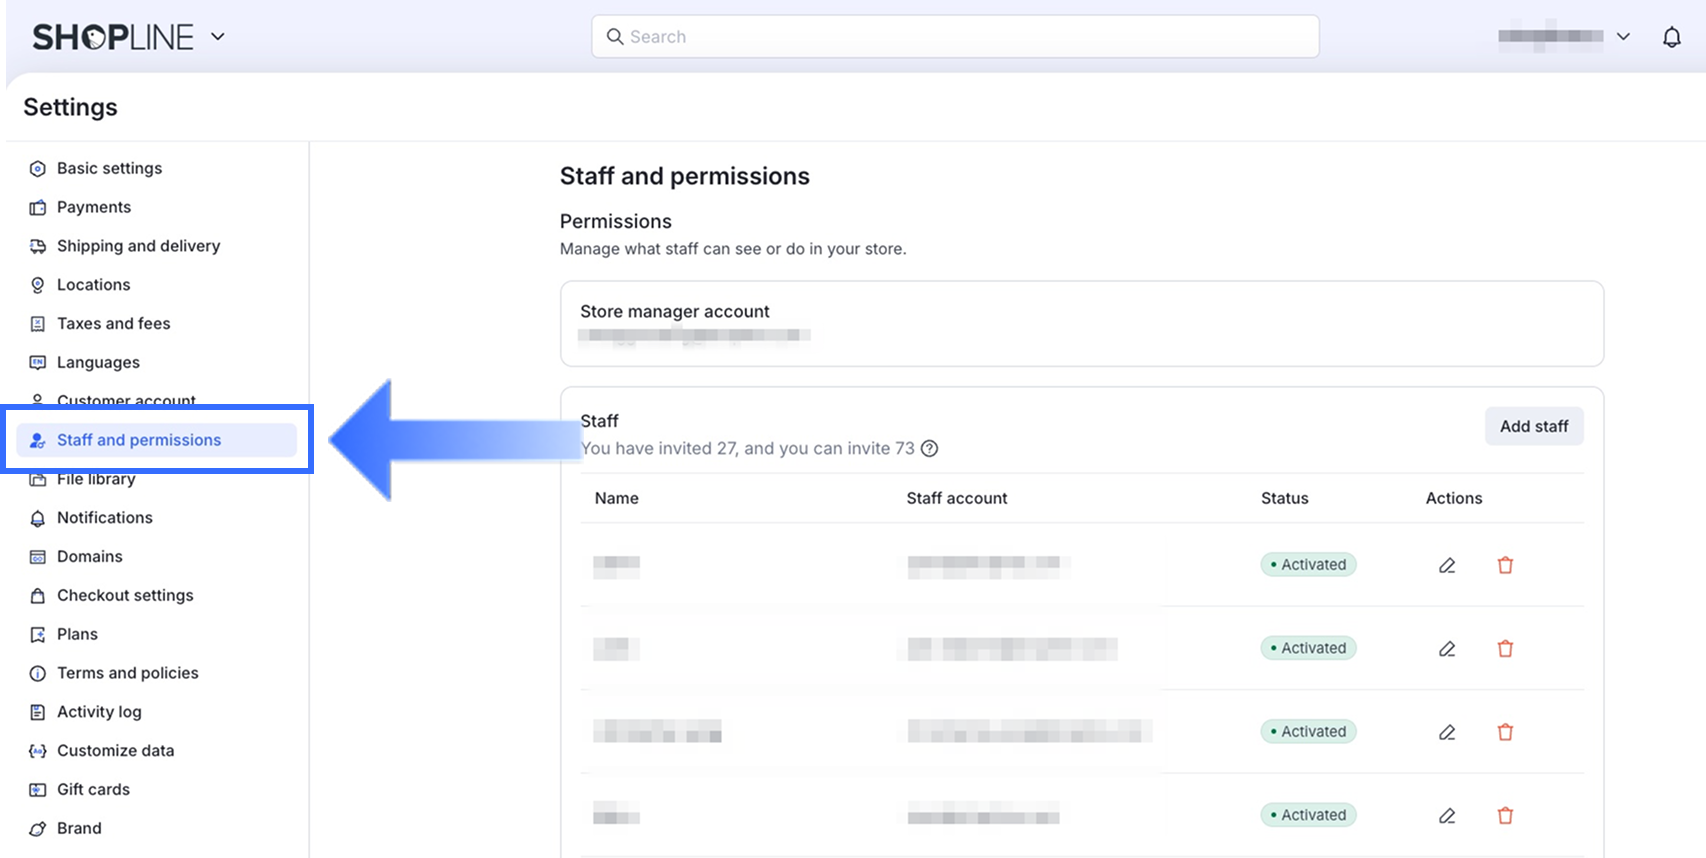Open Checkout settings page
This screenshot has height=858, width=1706.
point(125,595)
